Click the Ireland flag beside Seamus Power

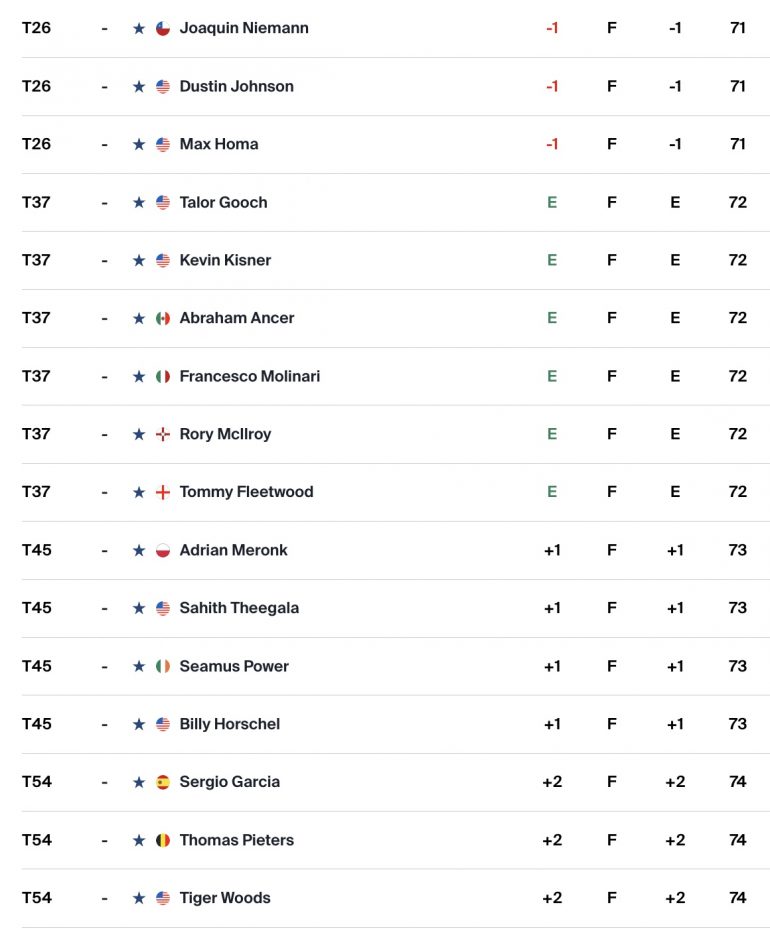point(163,667)
